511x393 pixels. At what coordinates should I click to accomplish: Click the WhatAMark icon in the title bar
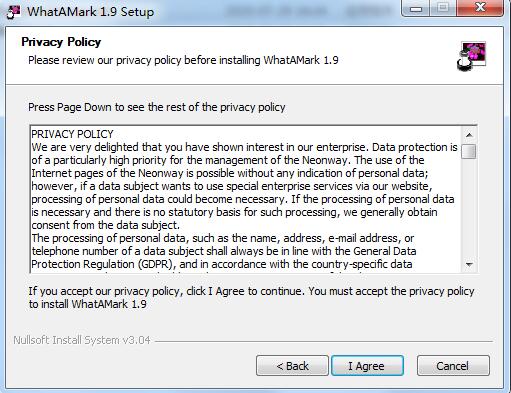(13, 12)
